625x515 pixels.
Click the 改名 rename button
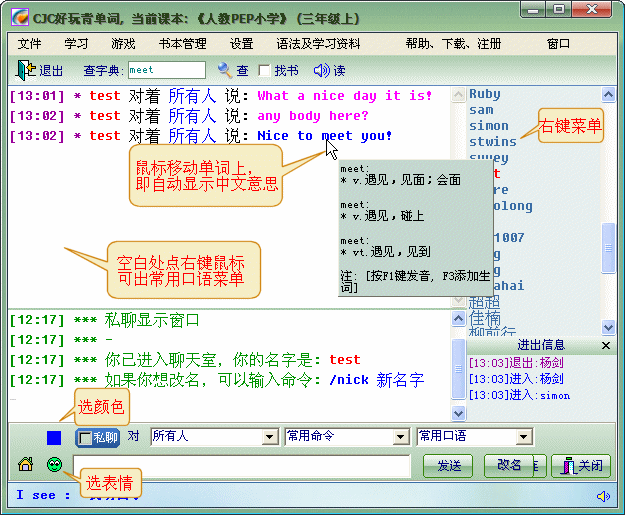509,465
